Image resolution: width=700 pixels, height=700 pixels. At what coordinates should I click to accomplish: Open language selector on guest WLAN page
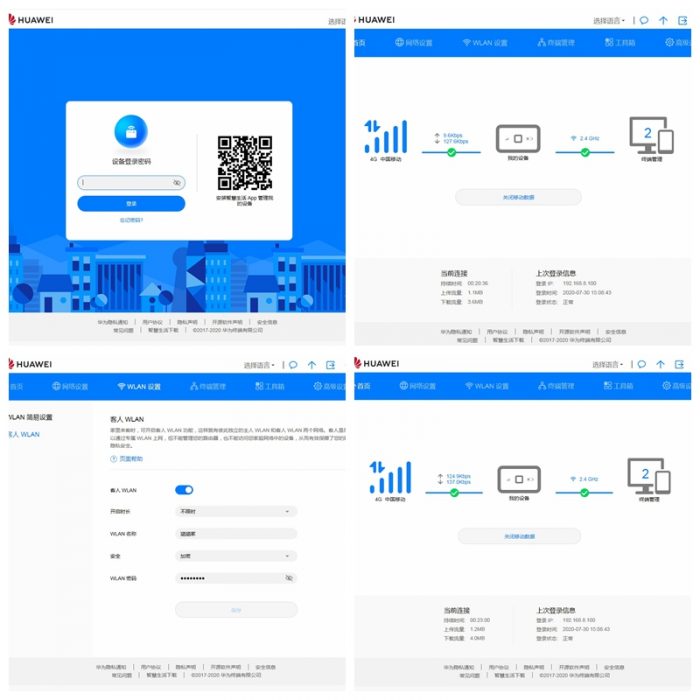click(x=263, y=365)
